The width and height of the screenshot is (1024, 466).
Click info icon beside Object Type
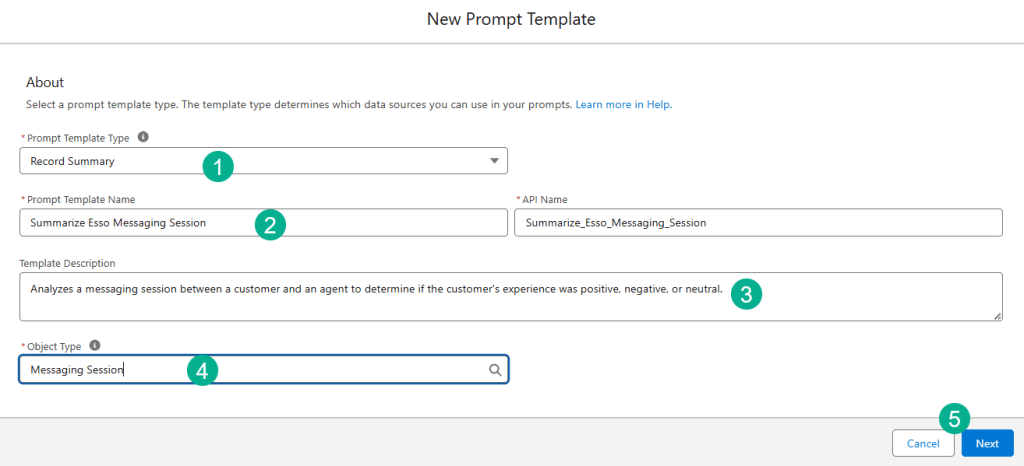click(95, 345)
